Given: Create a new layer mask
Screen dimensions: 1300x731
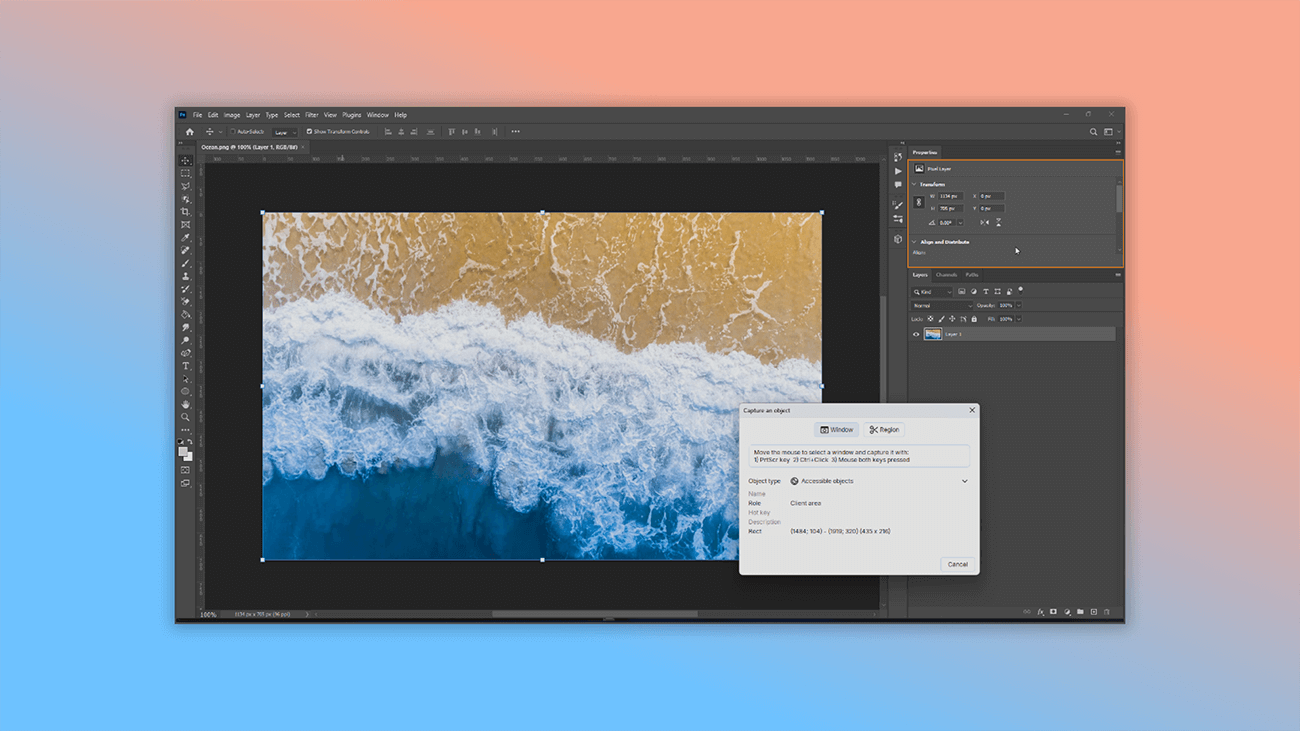Looking at the screenshot, I should 1053,612.
